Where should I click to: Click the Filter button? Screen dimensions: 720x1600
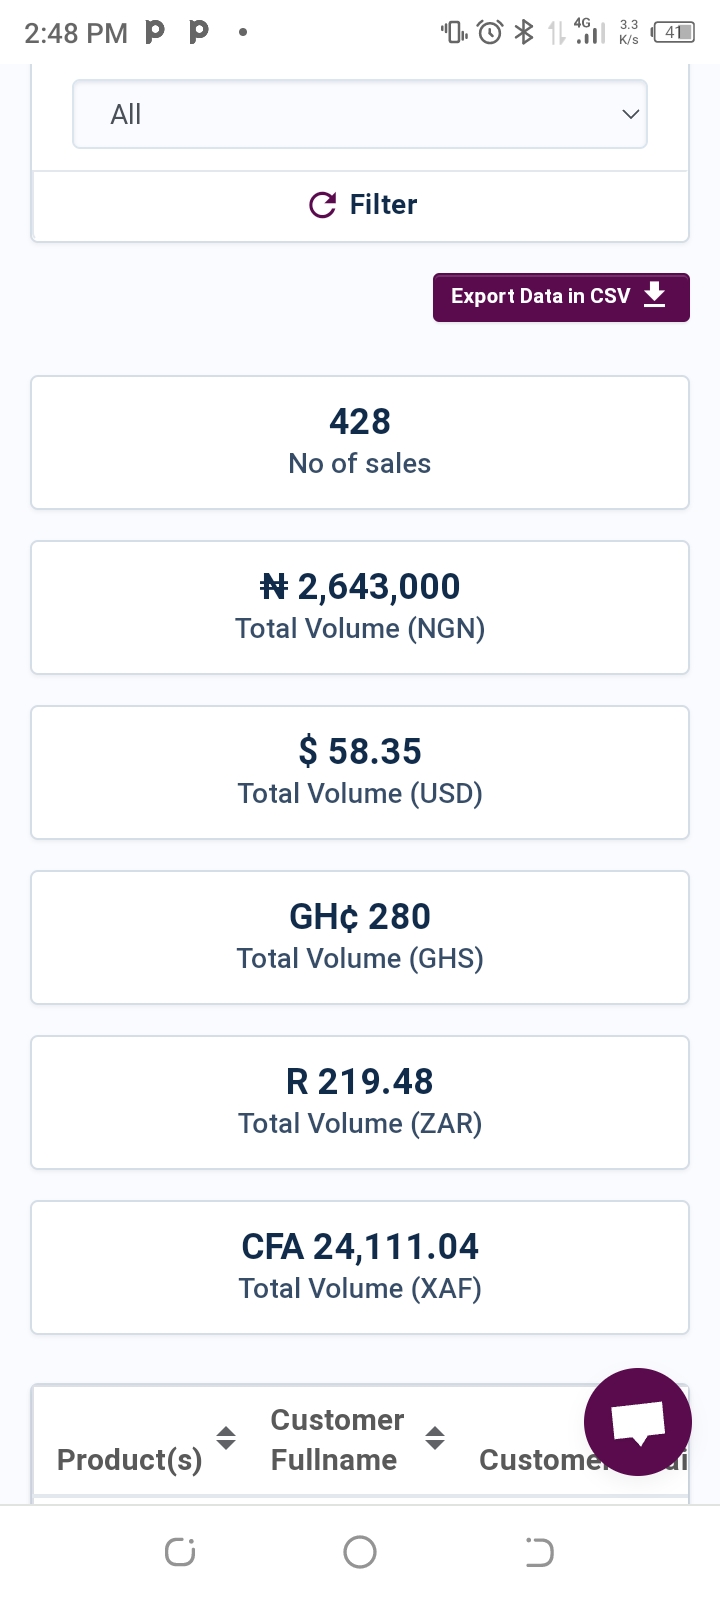(x=360, y=206)
